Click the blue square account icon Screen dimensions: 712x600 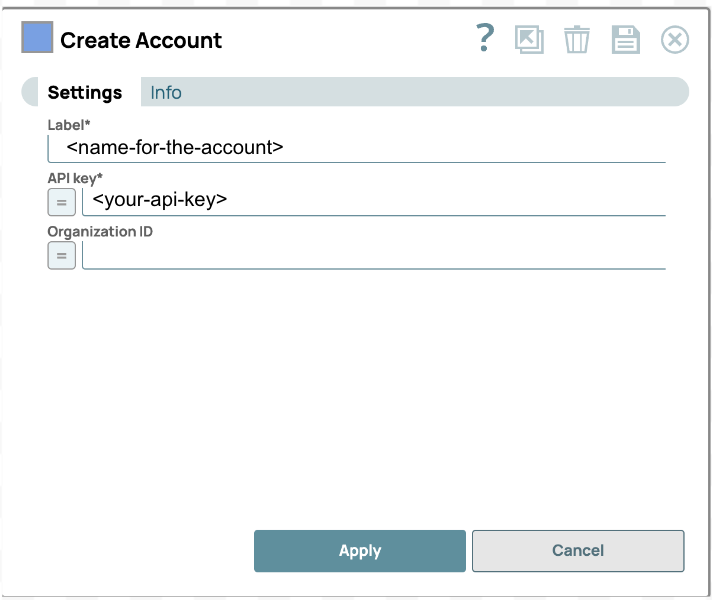(x=37, y=38)
